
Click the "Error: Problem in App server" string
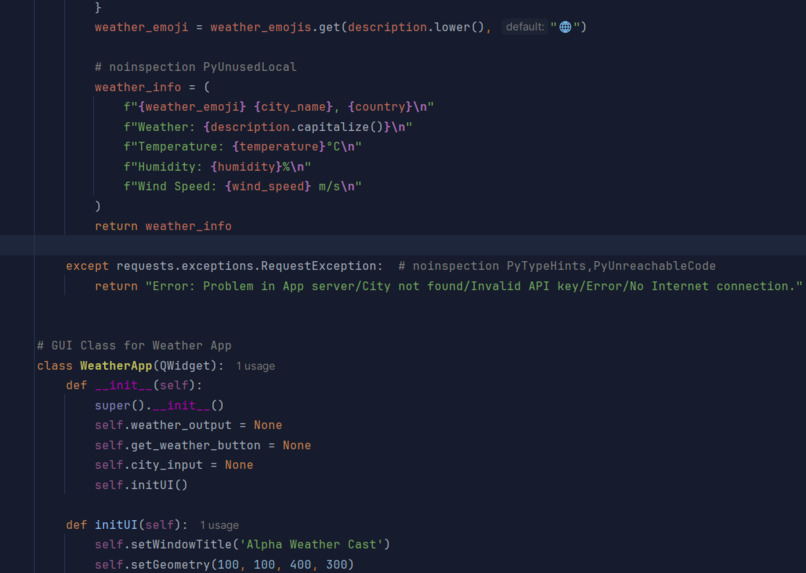[473, 286]
